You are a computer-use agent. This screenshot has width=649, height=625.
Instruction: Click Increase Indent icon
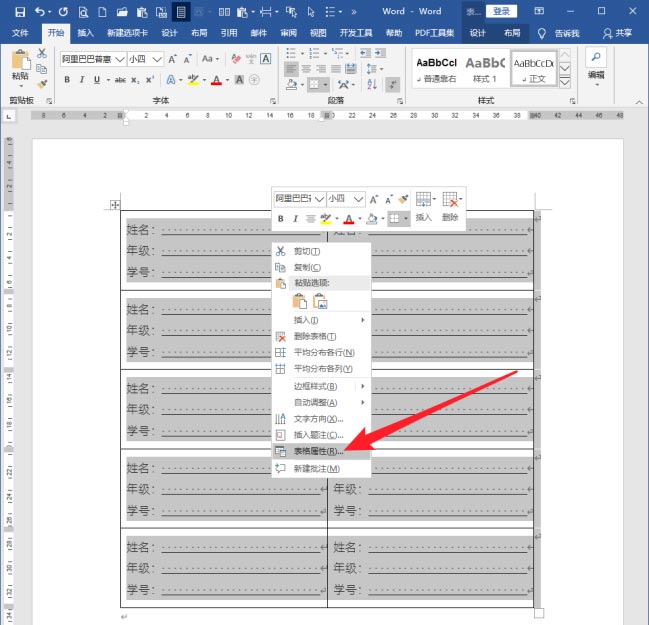tap(380, 53)
